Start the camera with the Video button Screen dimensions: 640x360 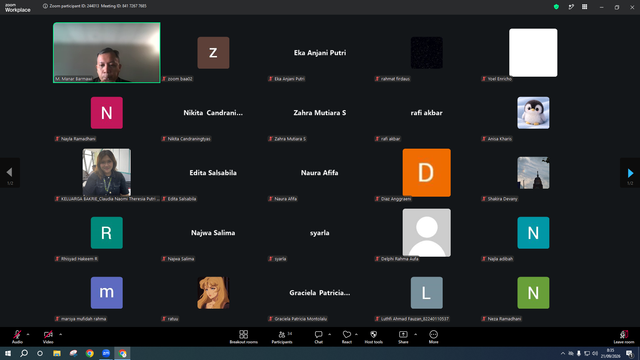[x=48, y=336]
